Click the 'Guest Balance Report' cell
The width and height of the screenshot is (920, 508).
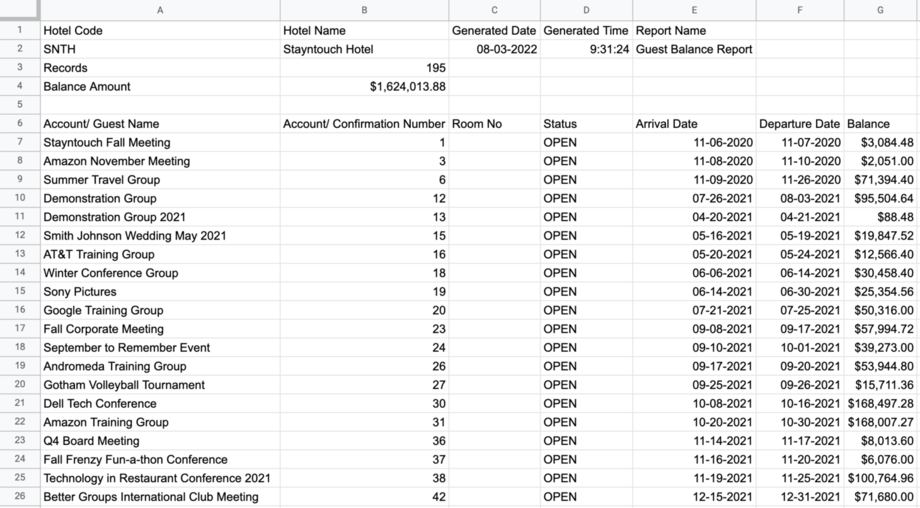tap(694, 49)
